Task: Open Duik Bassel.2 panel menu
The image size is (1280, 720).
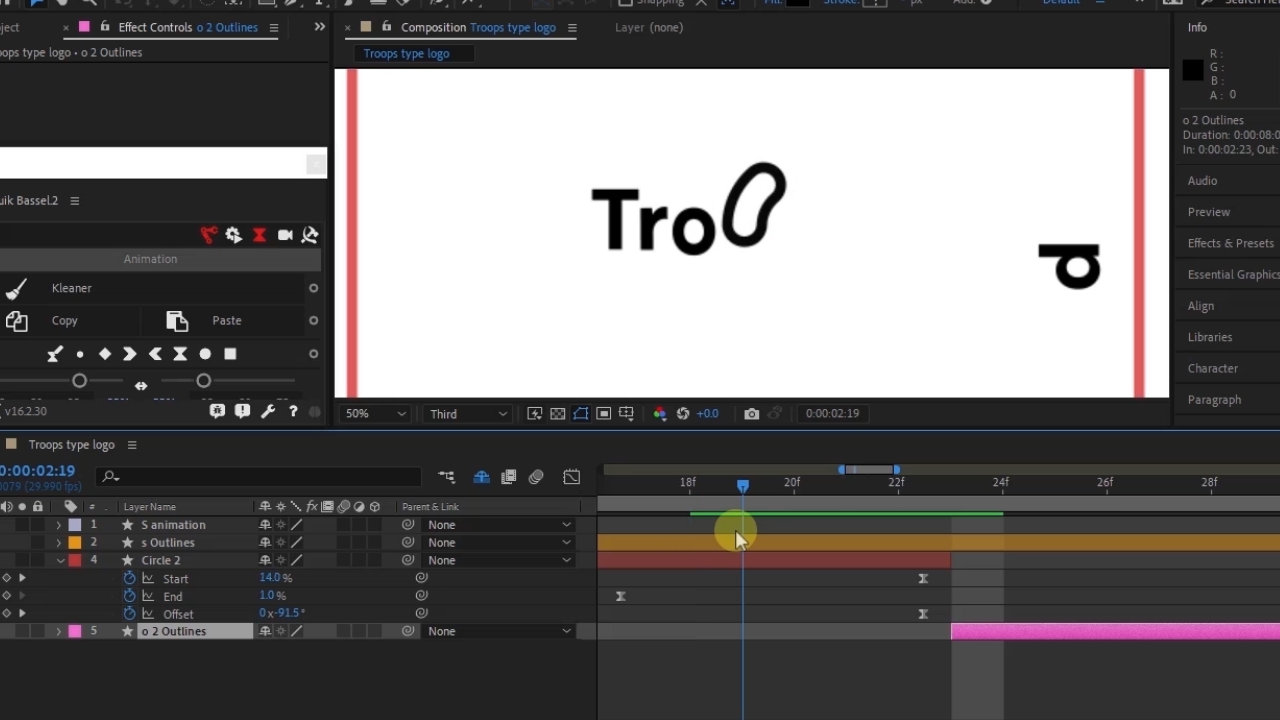Action: click(74, 201)
